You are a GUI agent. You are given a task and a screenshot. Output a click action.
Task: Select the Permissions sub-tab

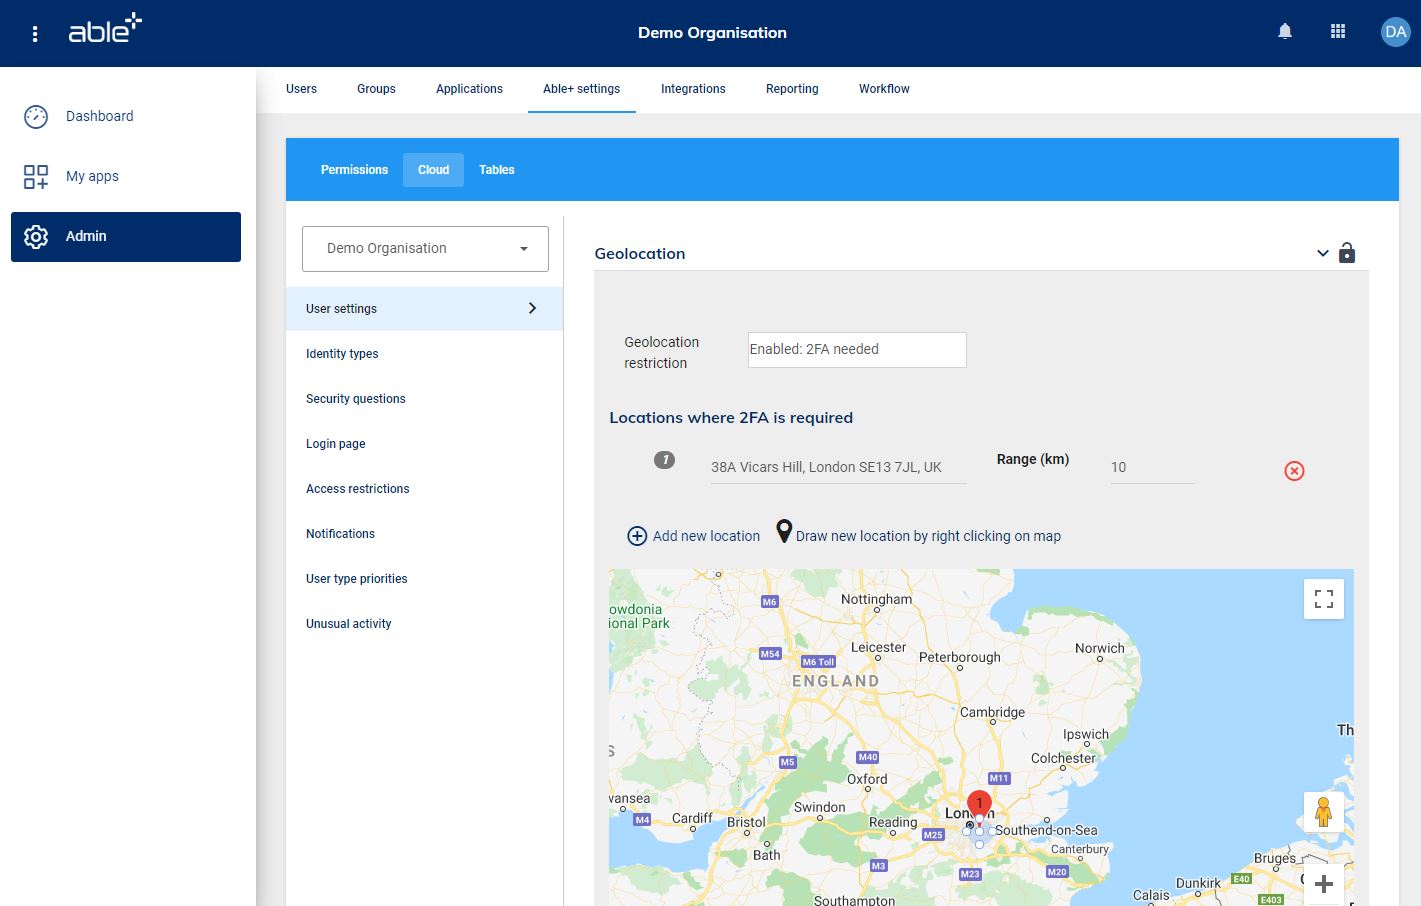coord(354,170)
